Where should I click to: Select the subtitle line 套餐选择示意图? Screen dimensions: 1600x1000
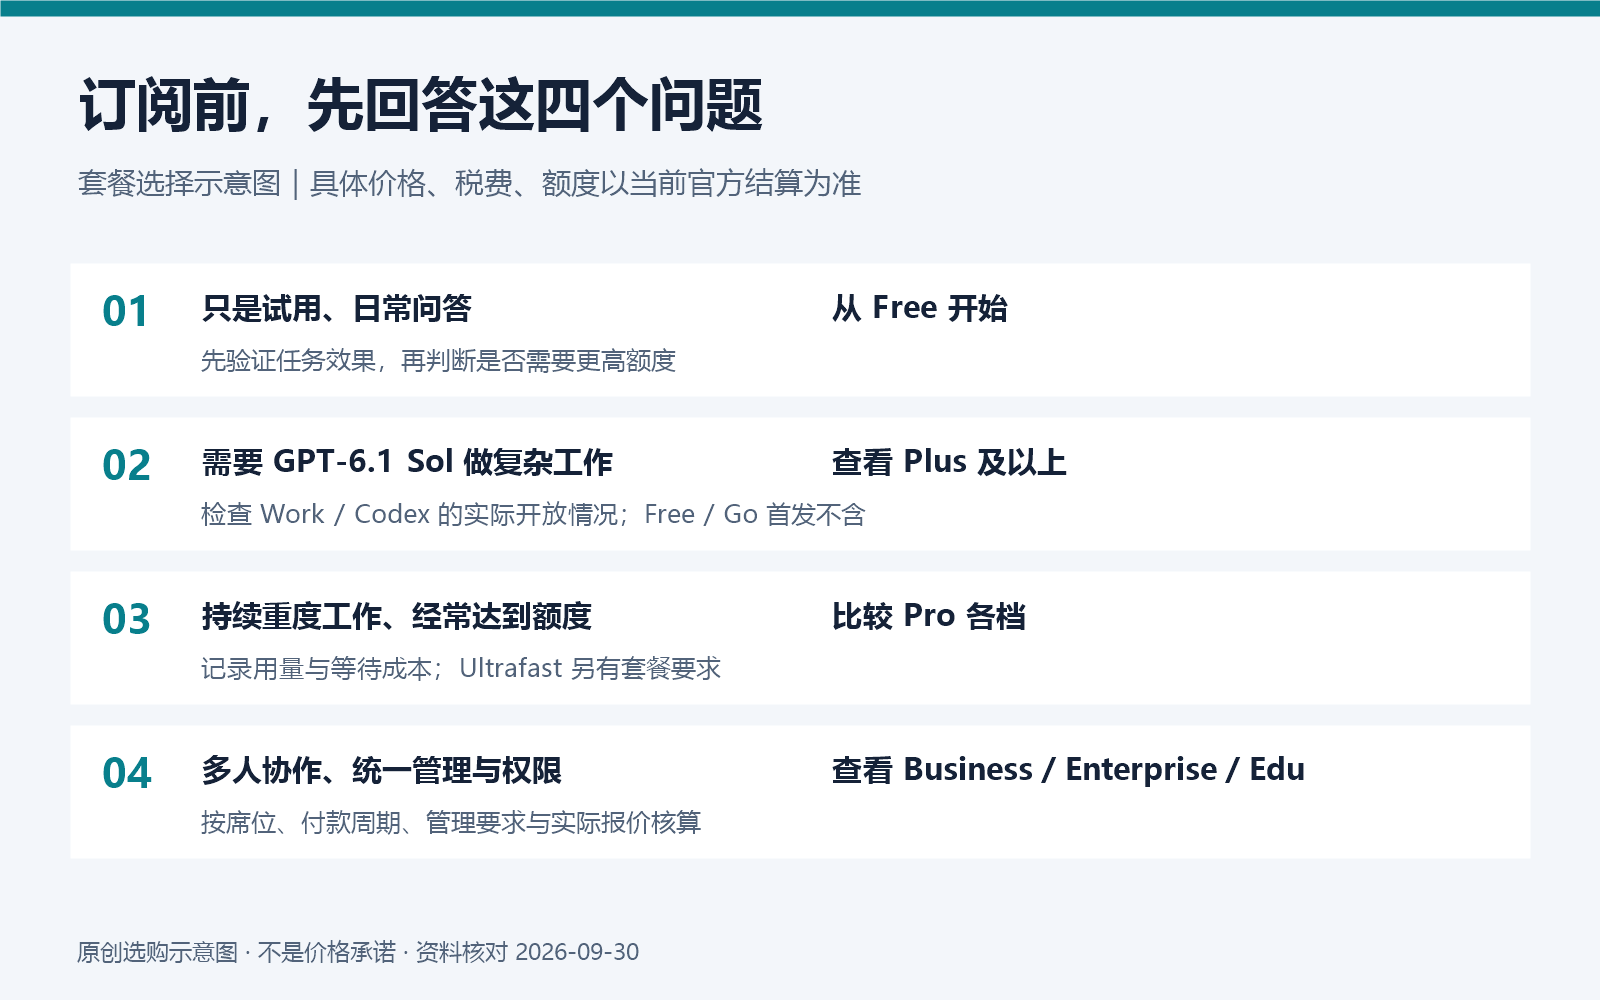(470, 184)
